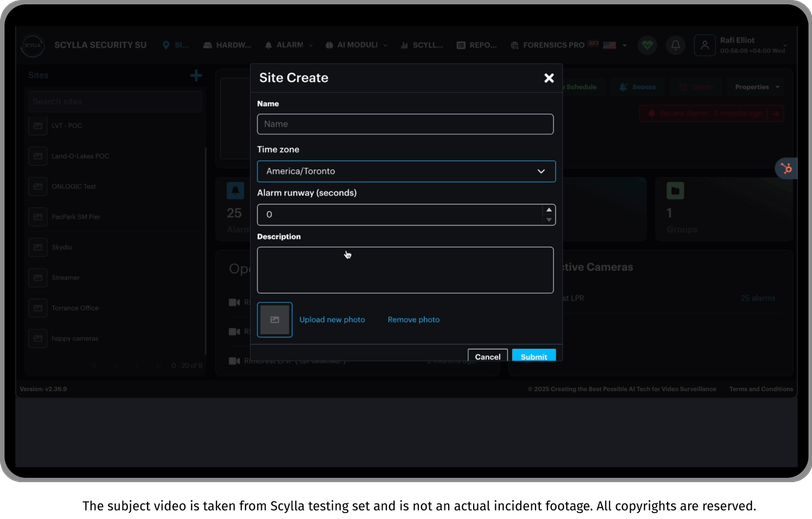The width and height of the screenshot is (812, 519).
Task: Click the image icon beside Land-O-Lakes POC
Action: [38, 156]
